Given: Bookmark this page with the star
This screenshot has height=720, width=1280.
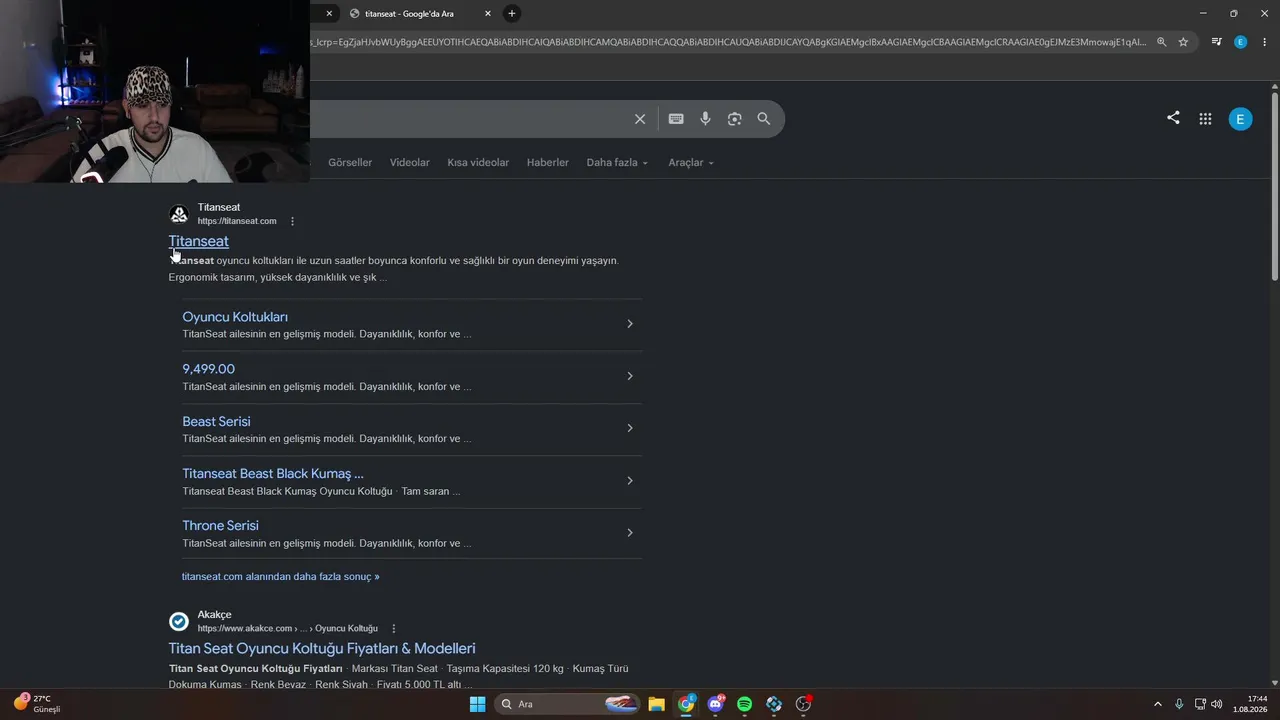Looking at the screenshot, I should point(1183,42).
